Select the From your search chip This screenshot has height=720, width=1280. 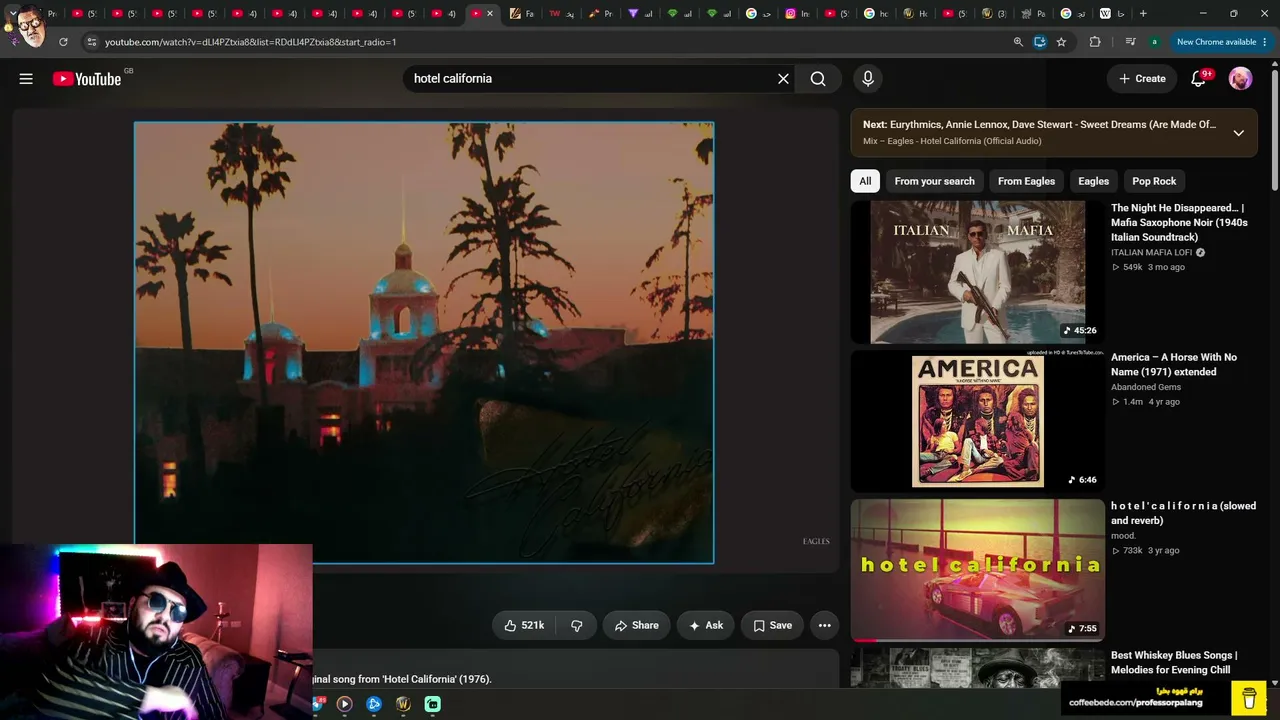click(934, 181)
